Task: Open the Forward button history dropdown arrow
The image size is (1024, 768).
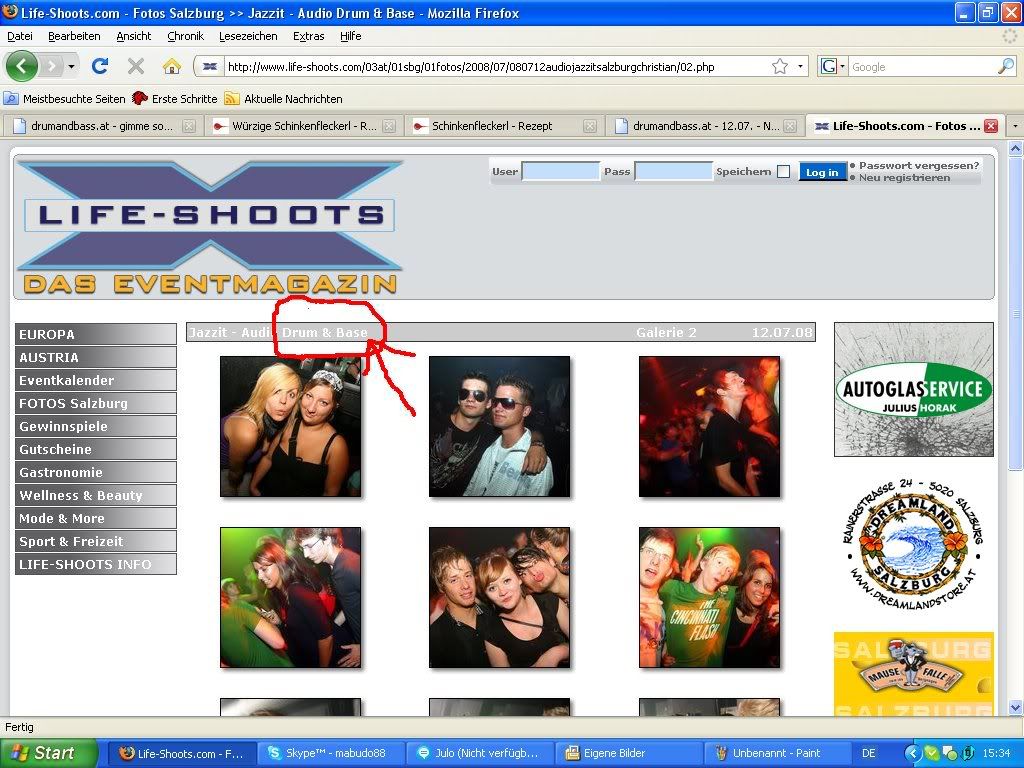Action: (x=71, y=66)
